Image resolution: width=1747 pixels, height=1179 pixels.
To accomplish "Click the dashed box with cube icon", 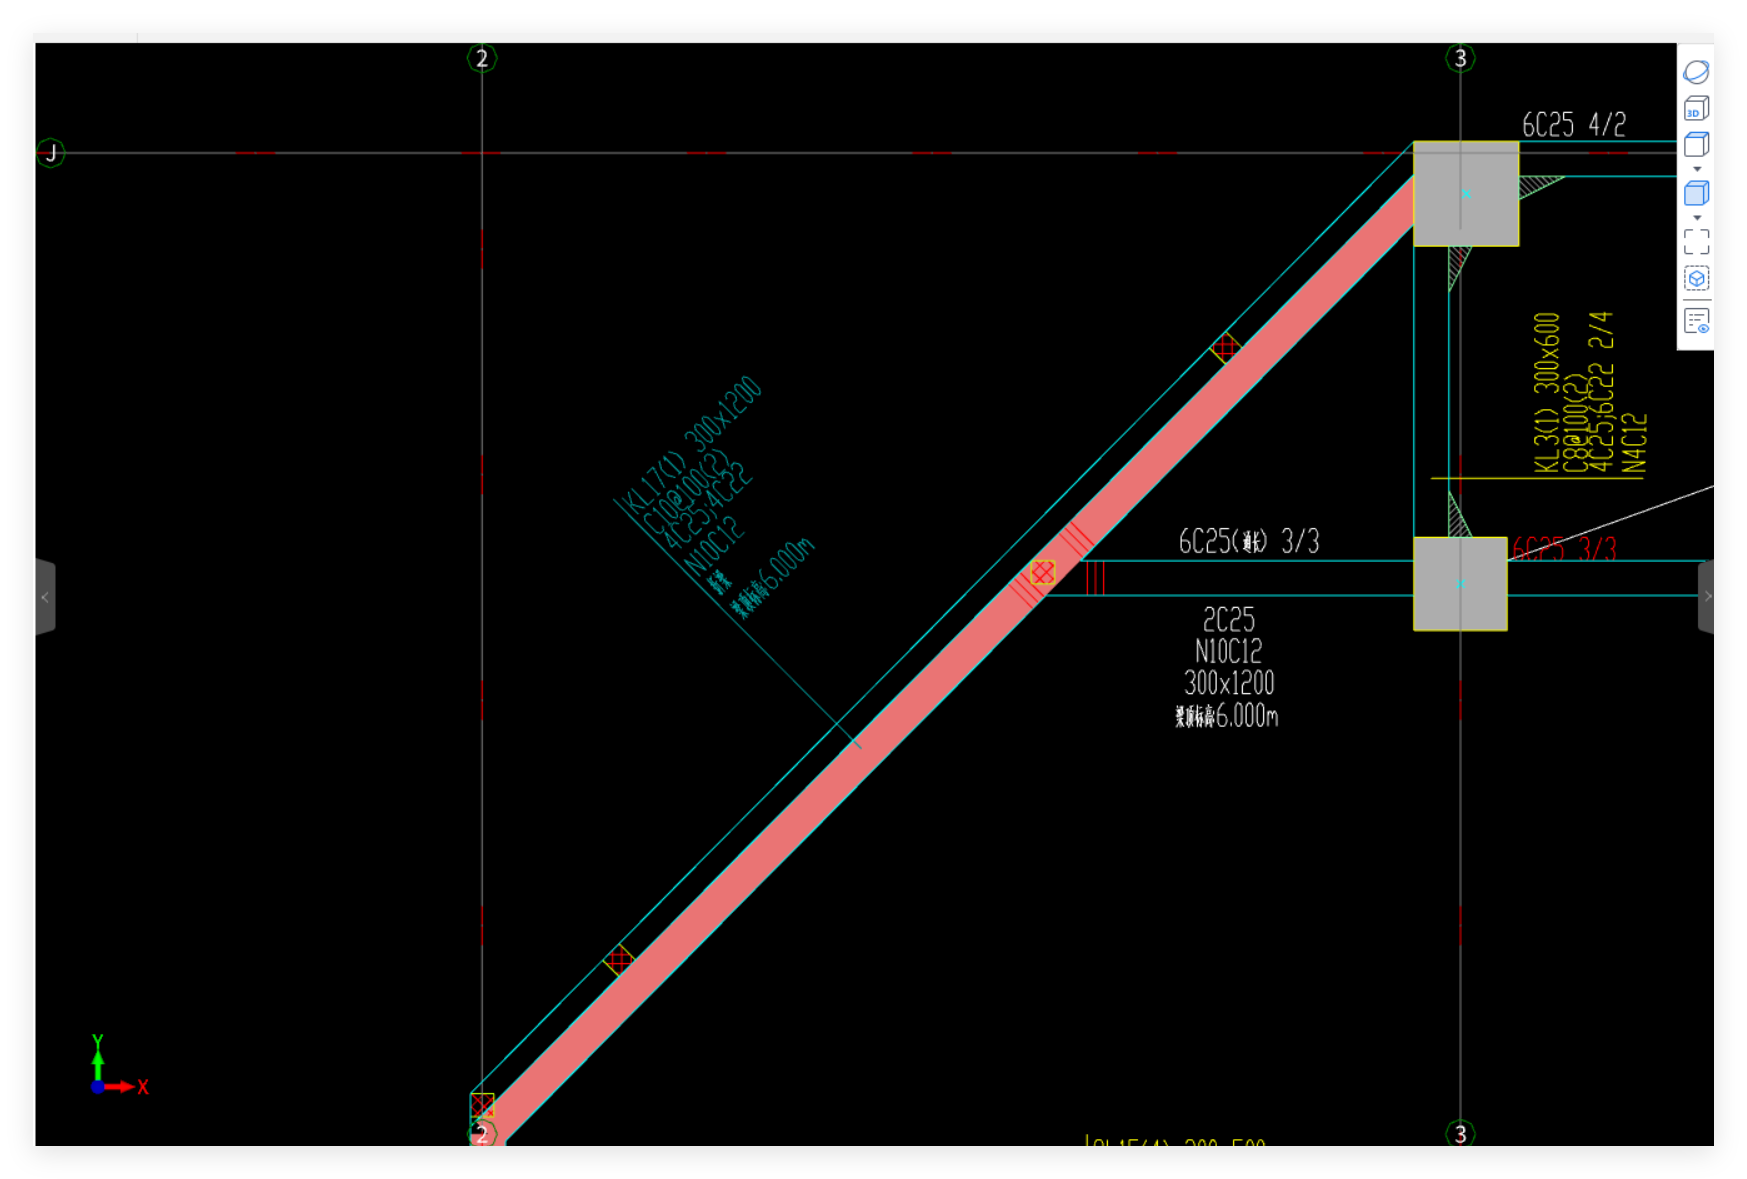I will (x=1696, y=279).
